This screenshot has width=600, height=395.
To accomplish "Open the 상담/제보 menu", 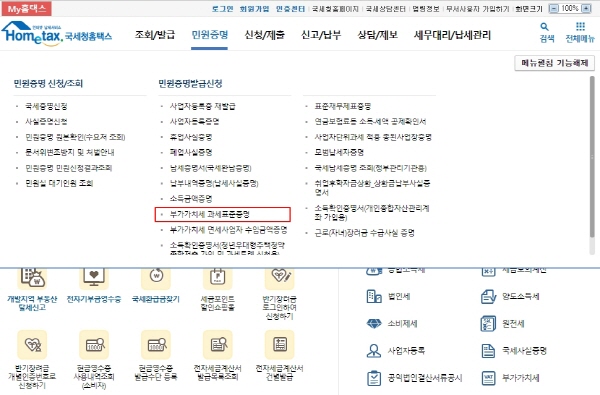I will (378, 35).
